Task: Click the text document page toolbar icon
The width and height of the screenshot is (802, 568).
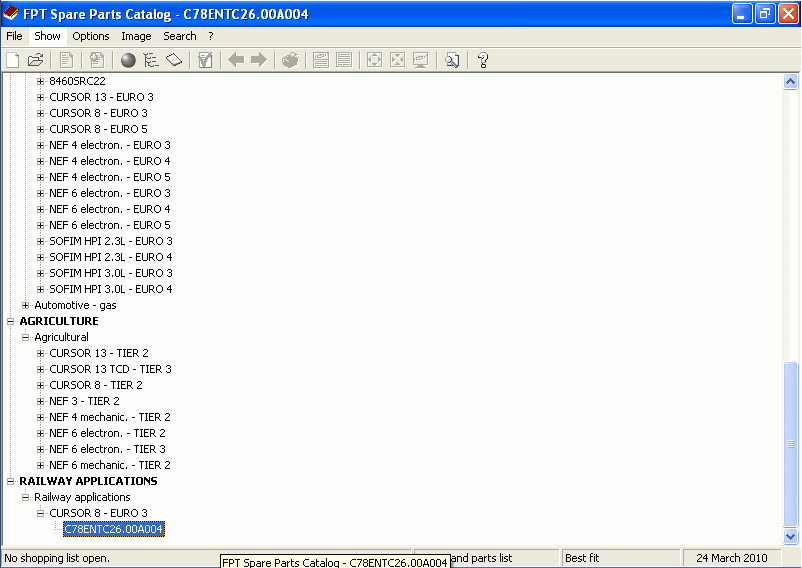Action: (x=66, y=60)
